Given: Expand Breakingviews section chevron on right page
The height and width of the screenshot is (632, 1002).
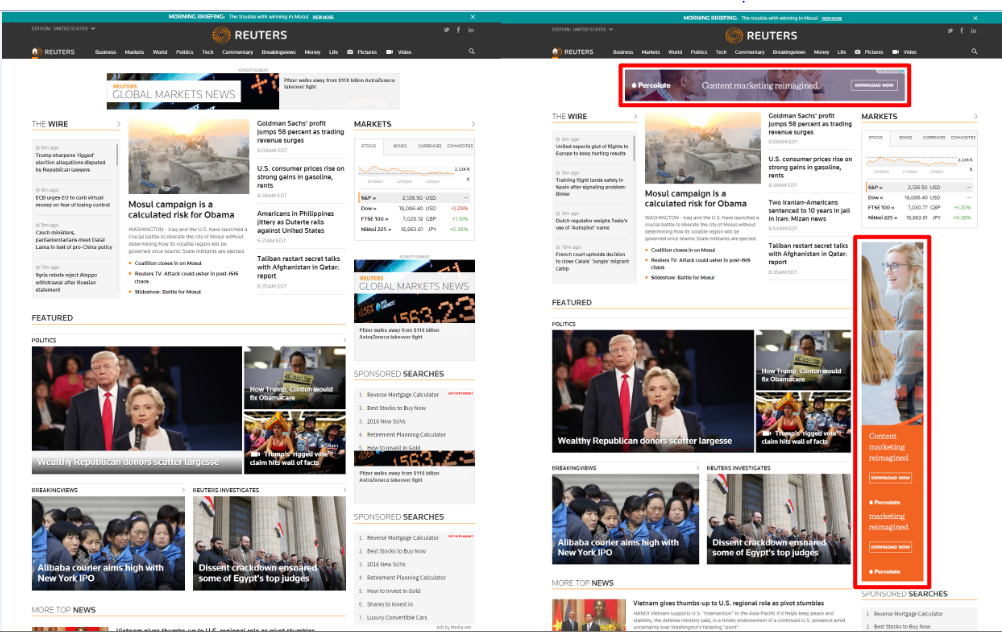Looking at the screenshot, I should pos(697,468).
